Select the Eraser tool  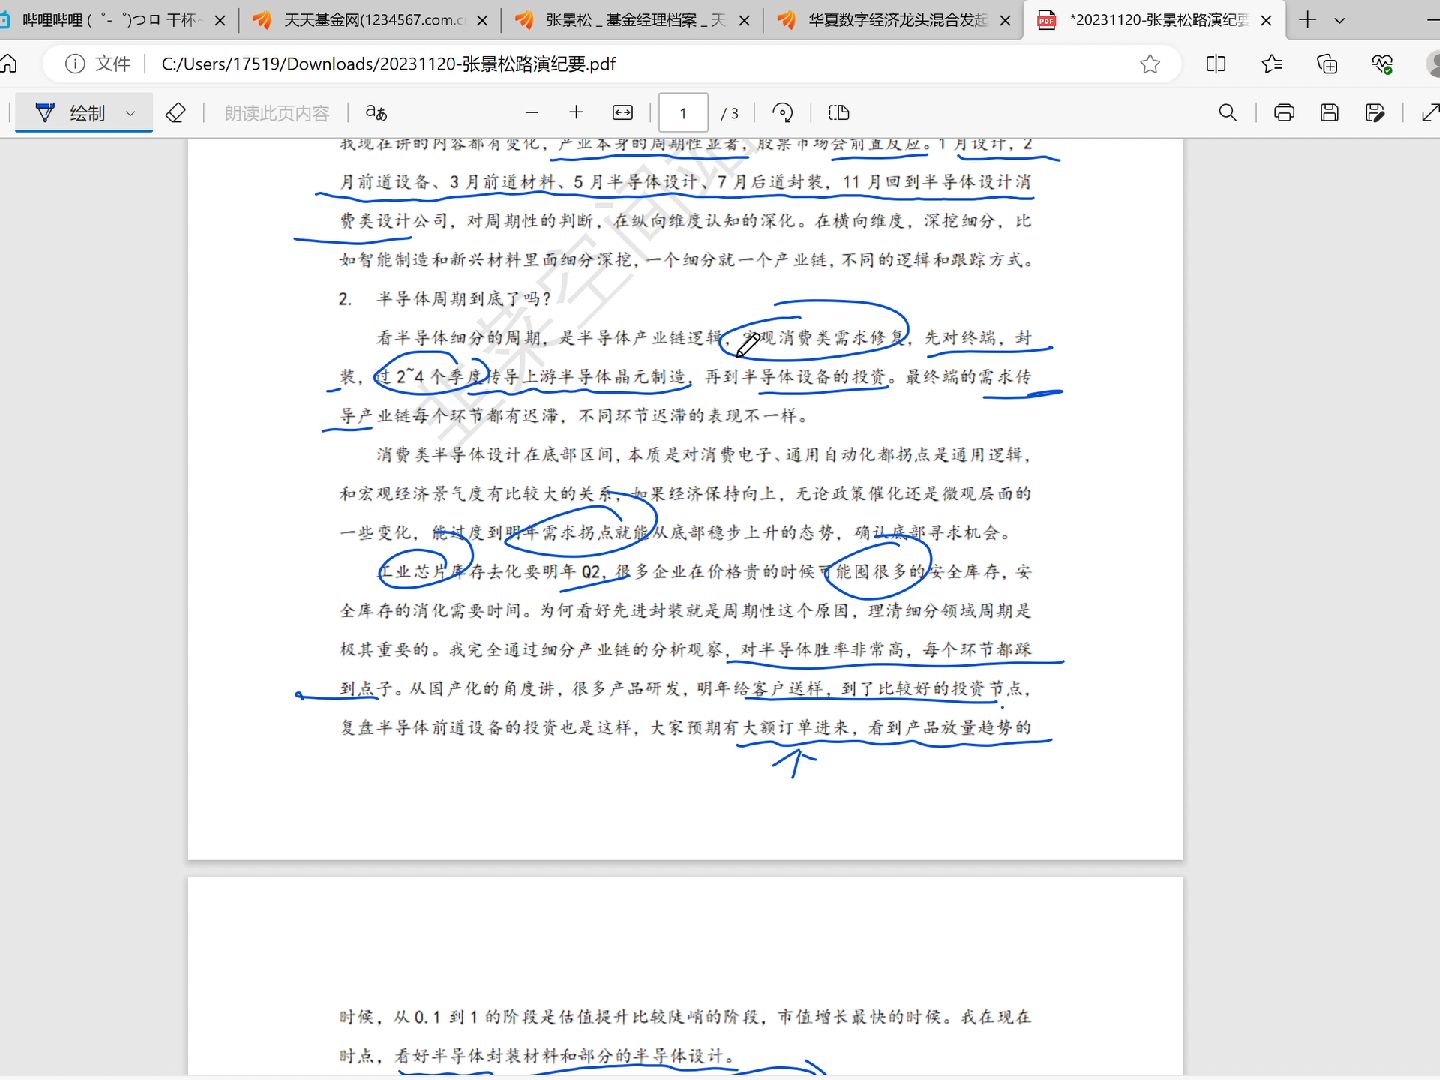[176, 113]
